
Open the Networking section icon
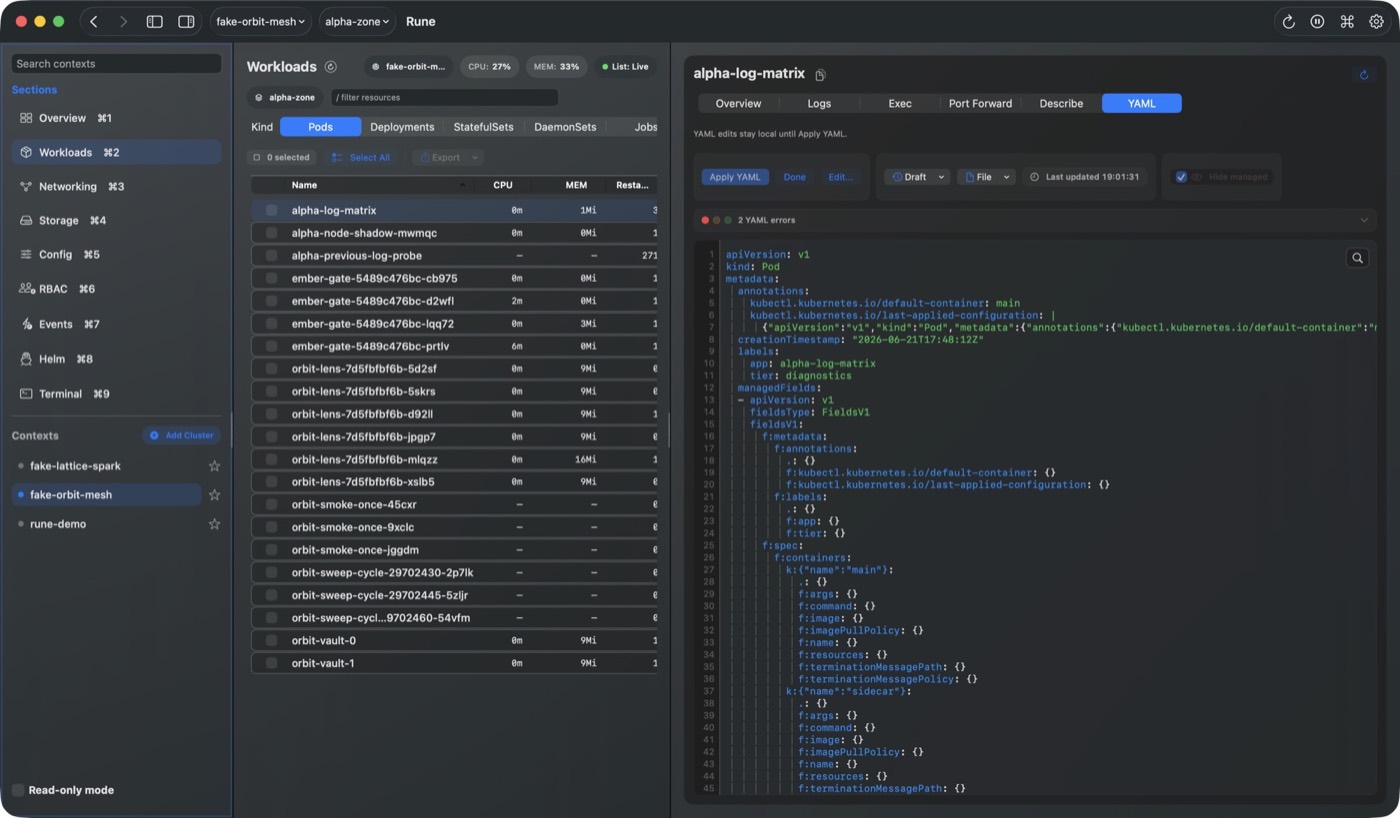[x=26, y=187]
